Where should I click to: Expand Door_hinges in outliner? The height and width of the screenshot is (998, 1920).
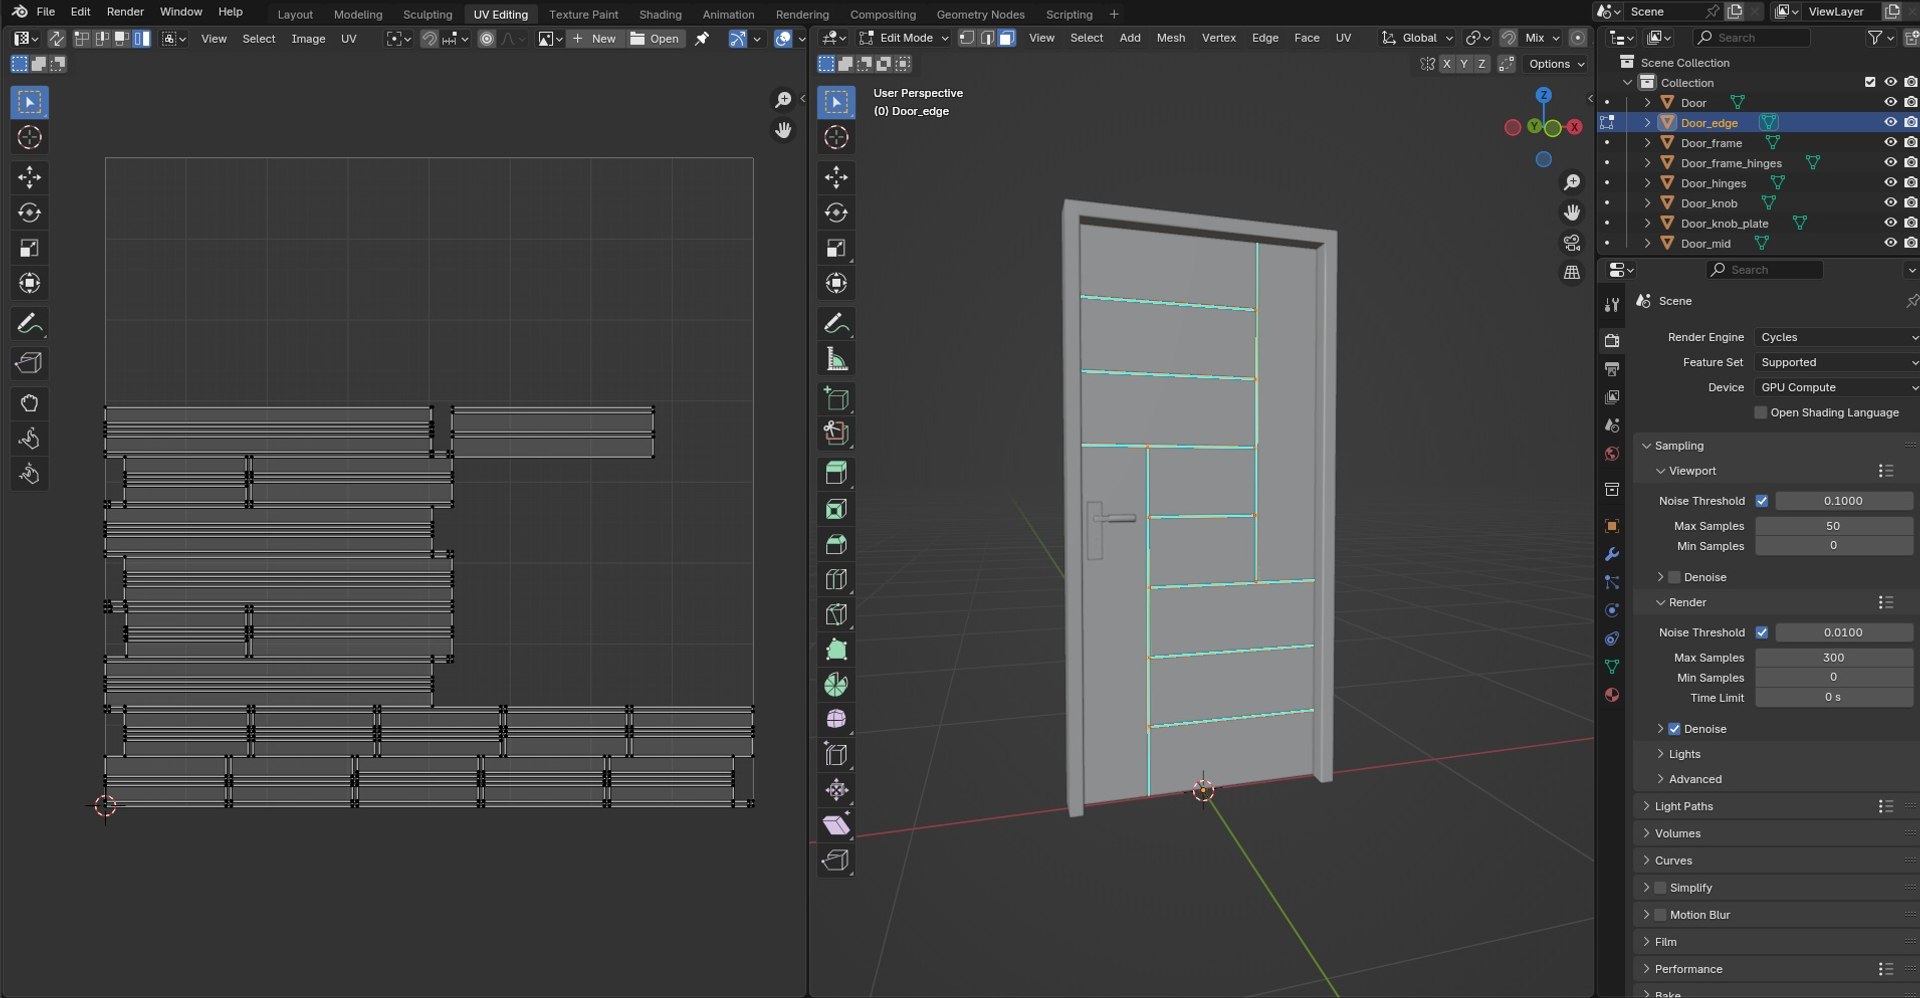(x=1647, y=183)
